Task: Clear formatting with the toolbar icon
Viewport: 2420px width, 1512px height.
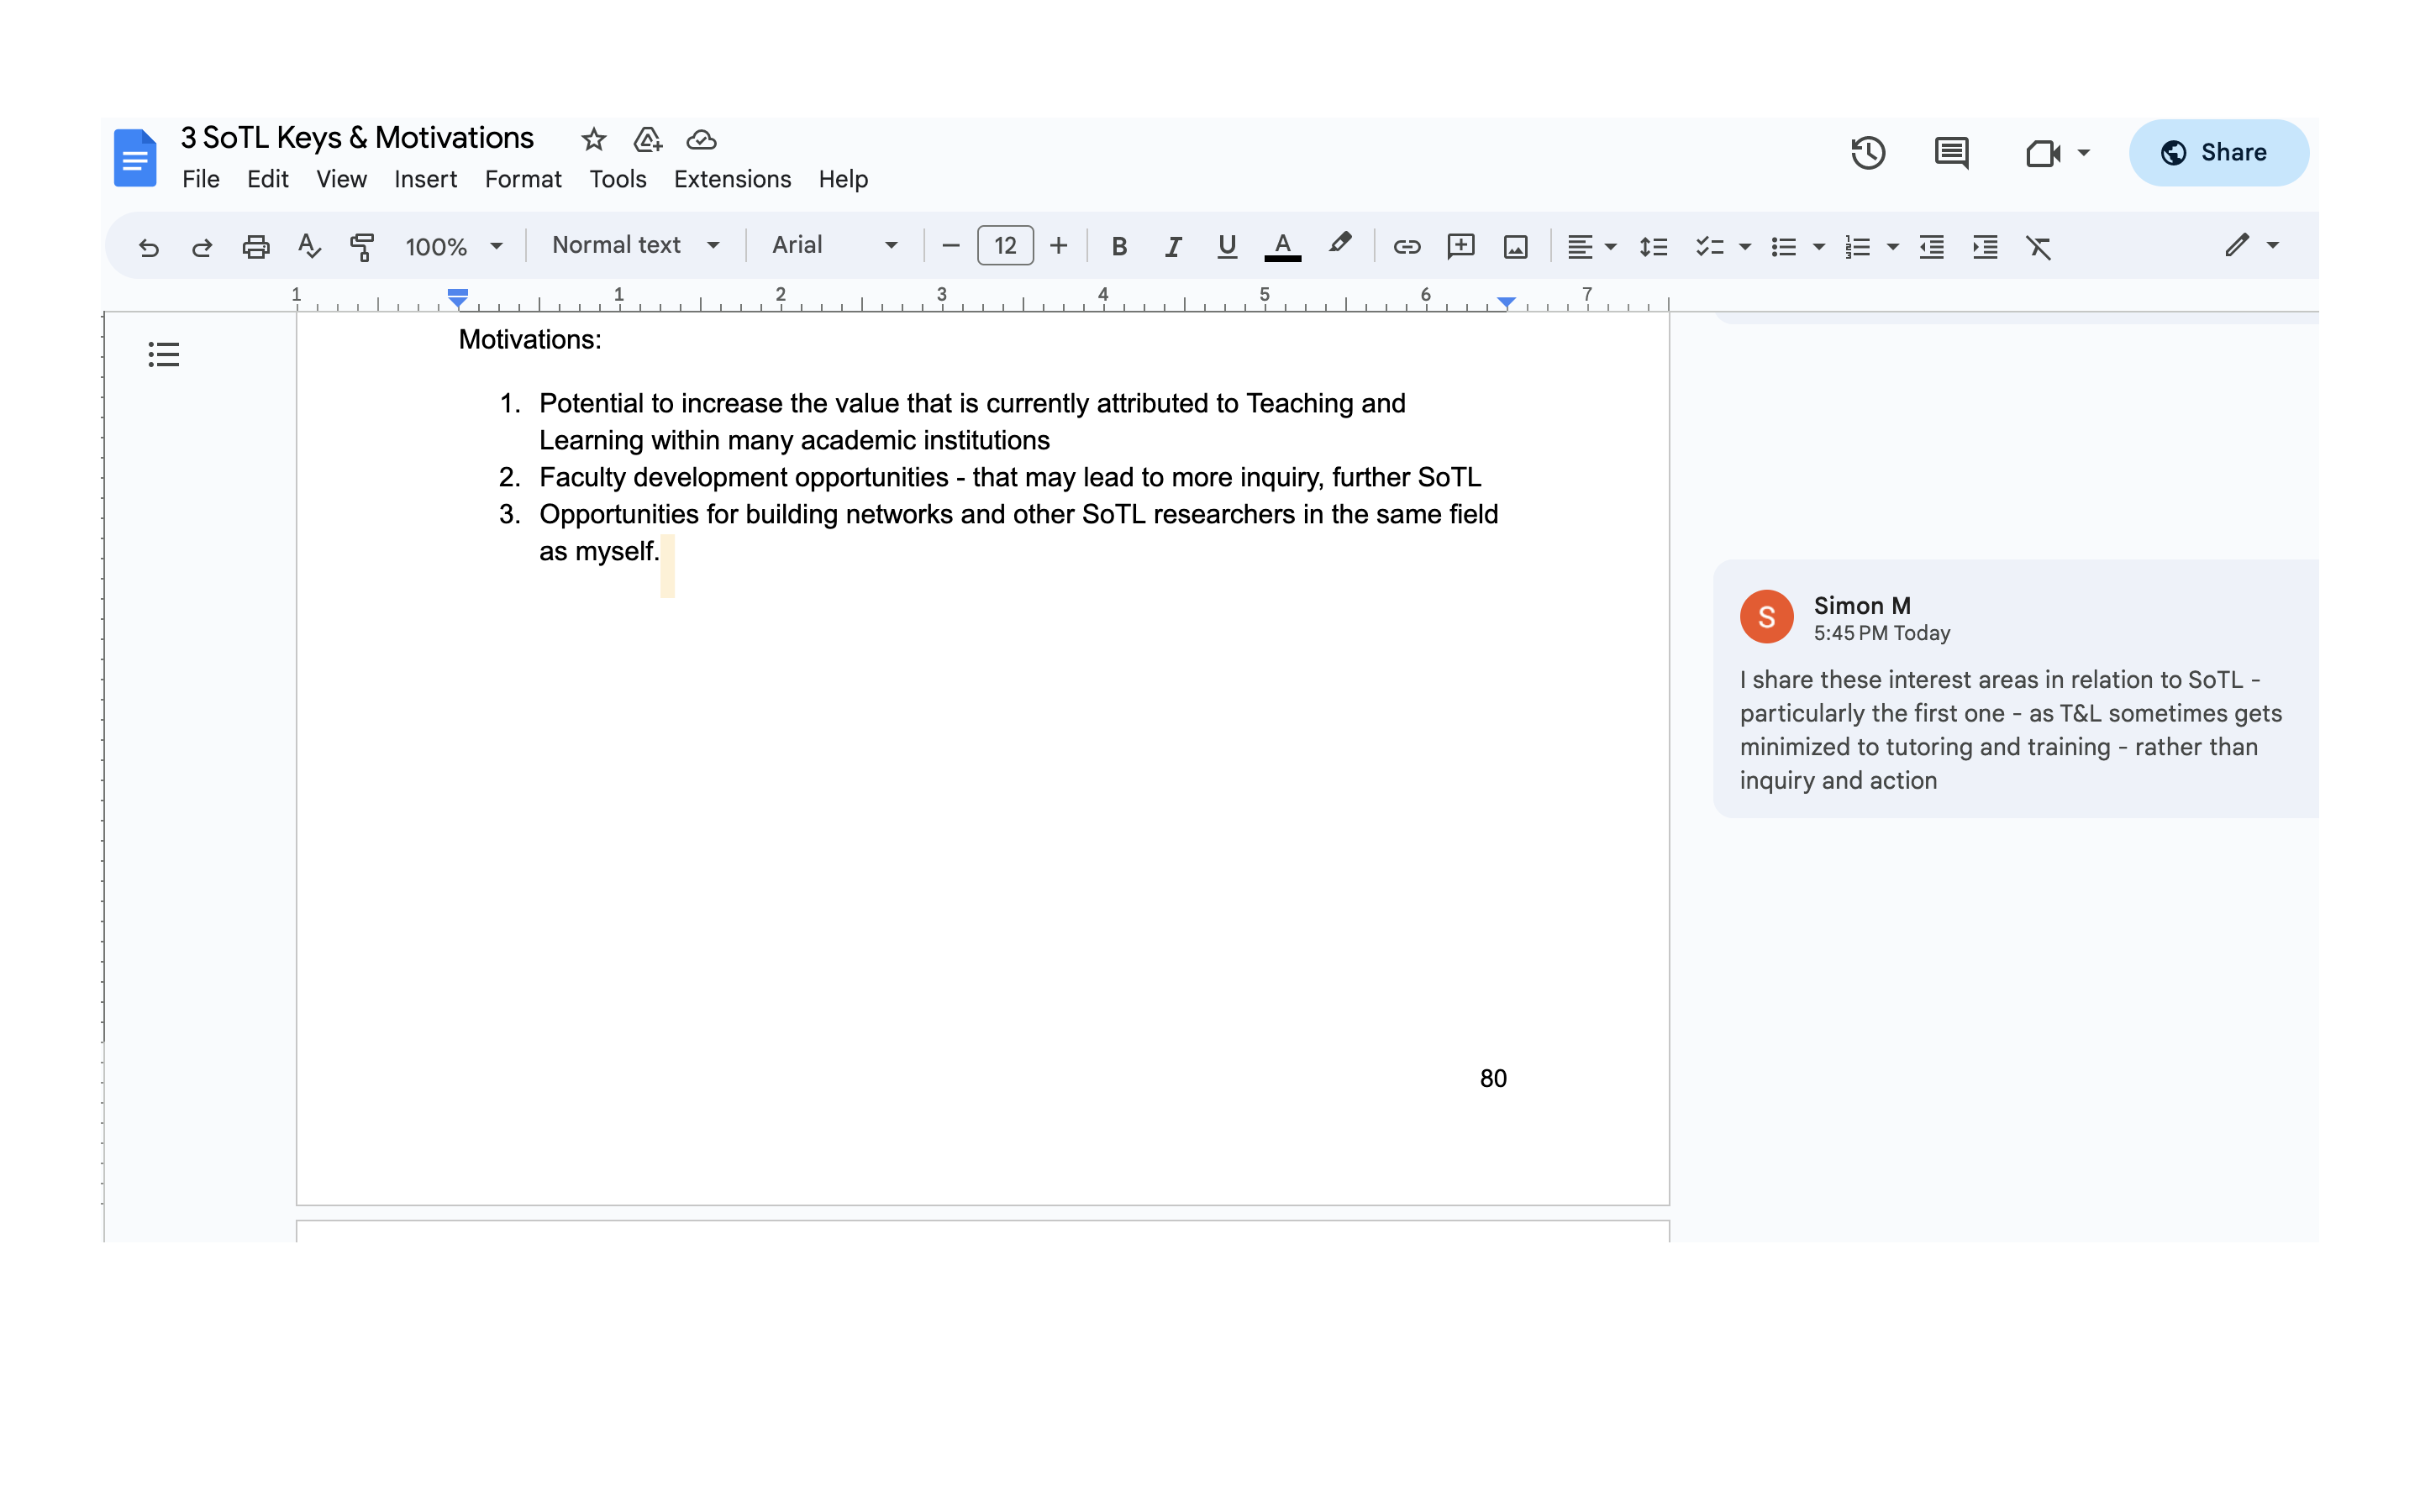Action: 2038,247
